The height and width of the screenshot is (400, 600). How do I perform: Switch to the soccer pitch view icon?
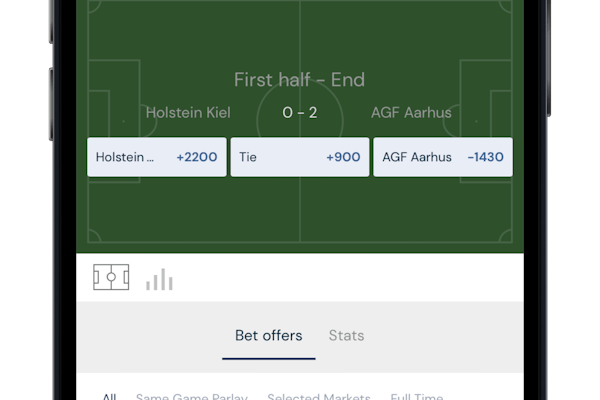[111, 277]
